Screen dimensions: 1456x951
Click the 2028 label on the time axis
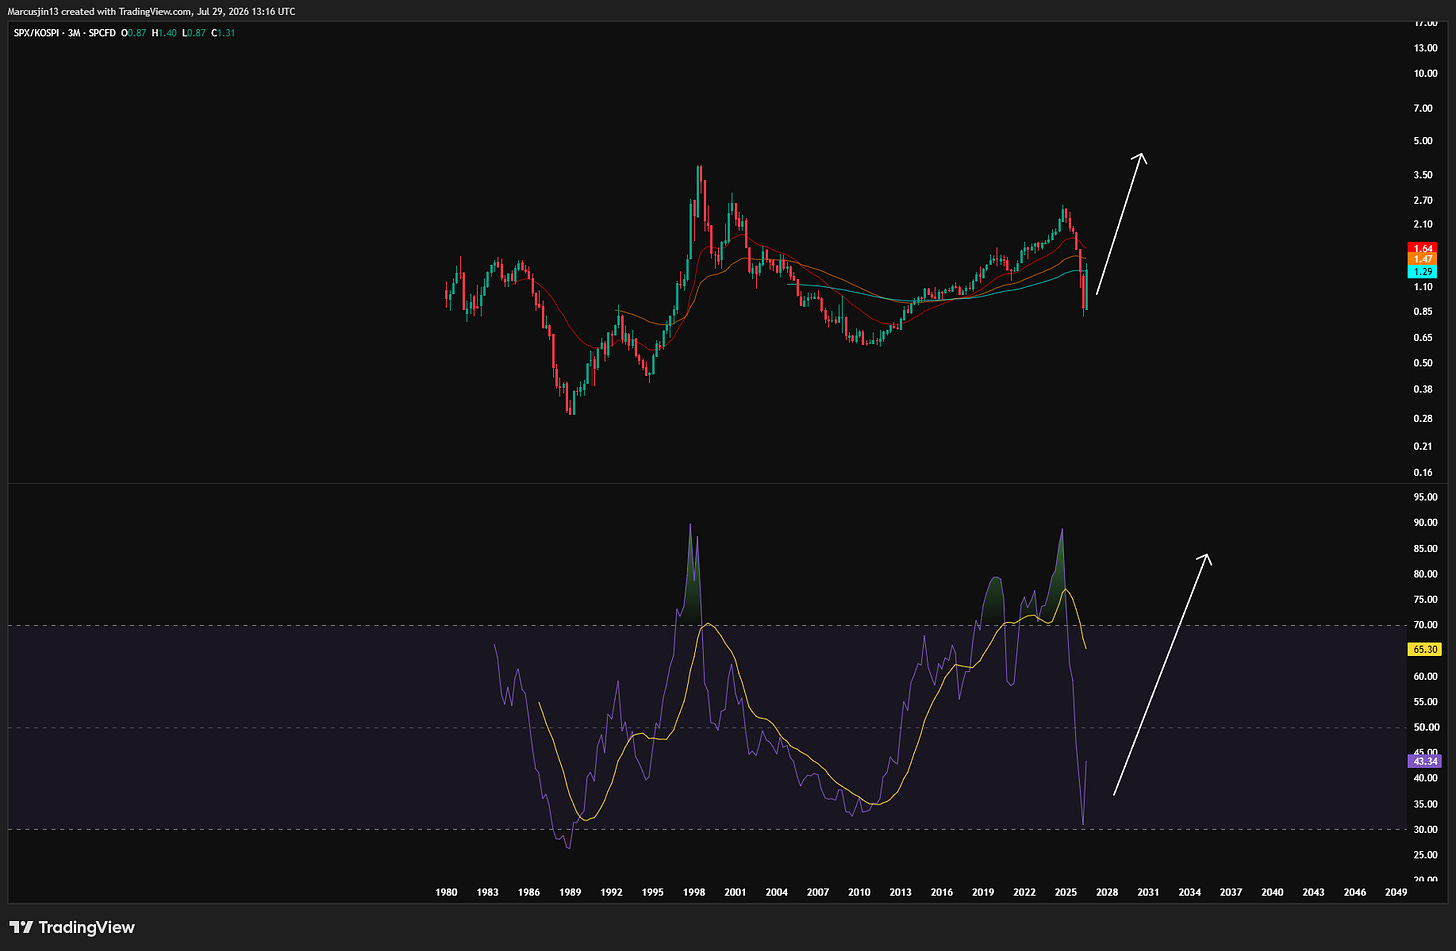(1106, 892)
